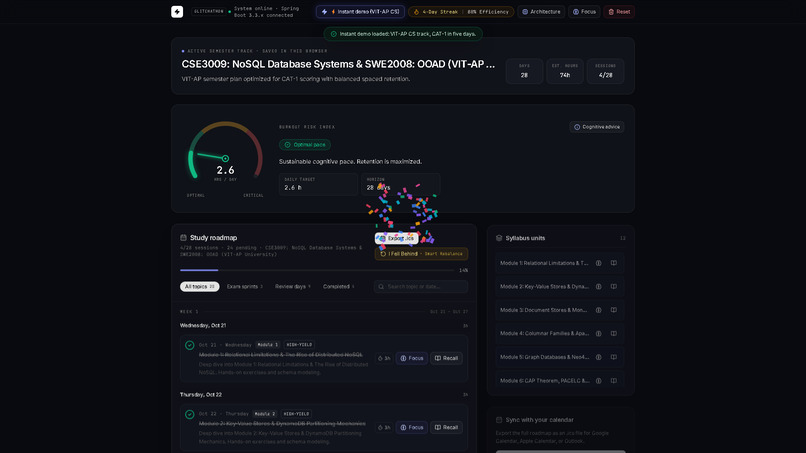Click the SESSIONS 4/28 stat card

point(606,71)
